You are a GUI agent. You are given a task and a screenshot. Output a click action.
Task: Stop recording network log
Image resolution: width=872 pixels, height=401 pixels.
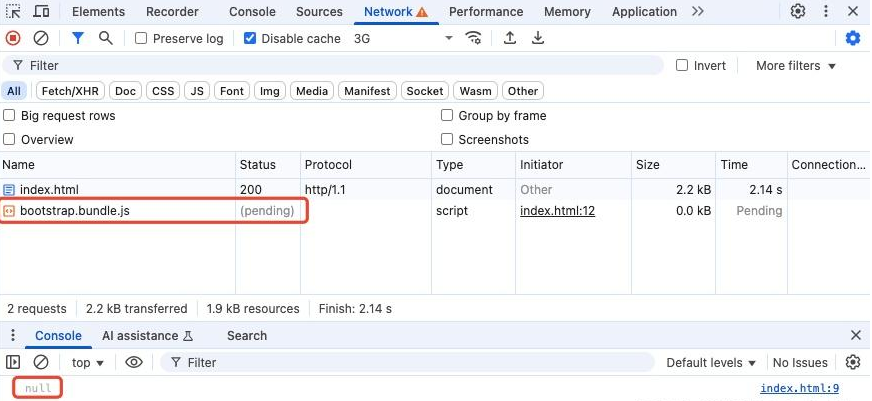tap(13, 38)
